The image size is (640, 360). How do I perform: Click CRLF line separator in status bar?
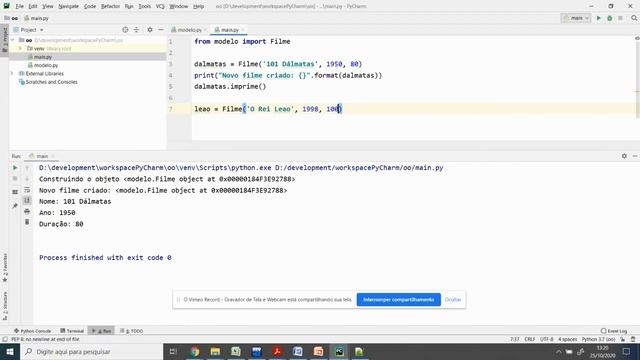pos(530,339)
